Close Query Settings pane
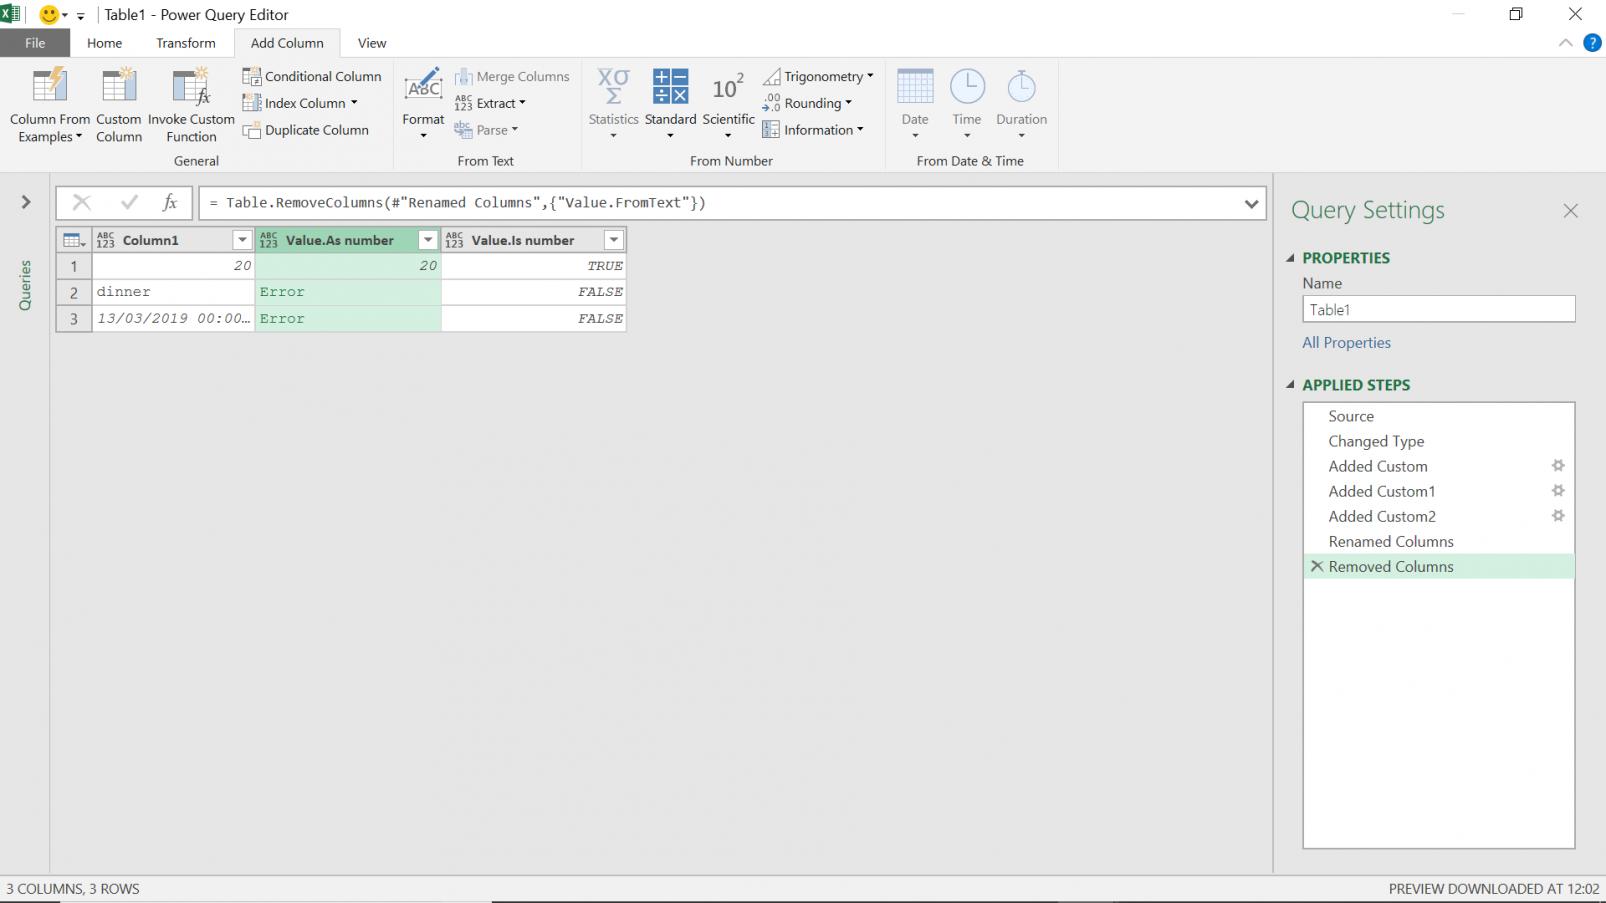This screenshot has width=1606, height=903. pos(1571,211)
